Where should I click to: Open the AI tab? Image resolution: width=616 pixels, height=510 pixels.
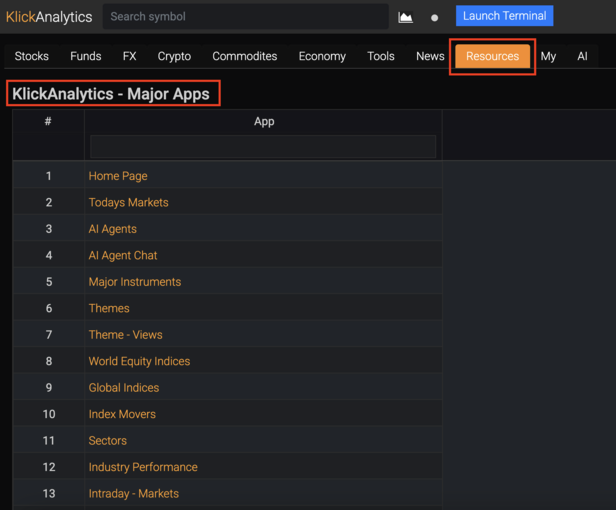click(x=582, y=57)
